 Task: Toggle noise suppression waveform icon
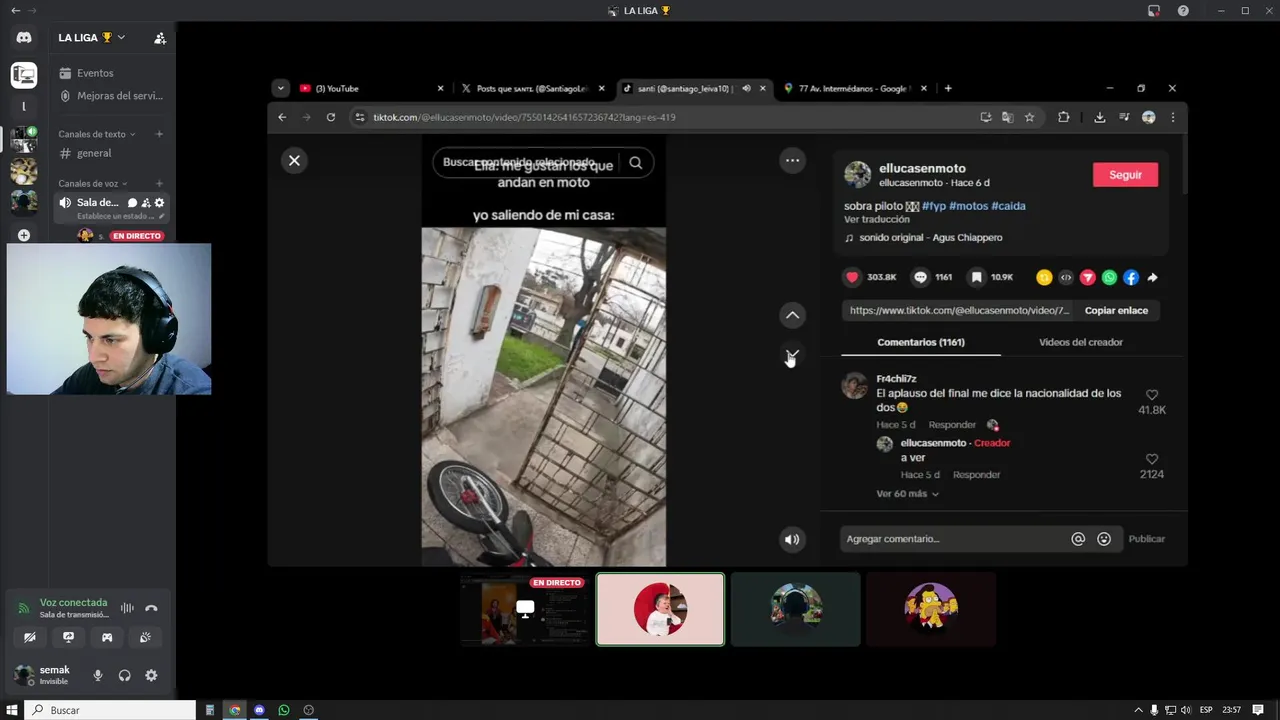click(x=127, y=608)
